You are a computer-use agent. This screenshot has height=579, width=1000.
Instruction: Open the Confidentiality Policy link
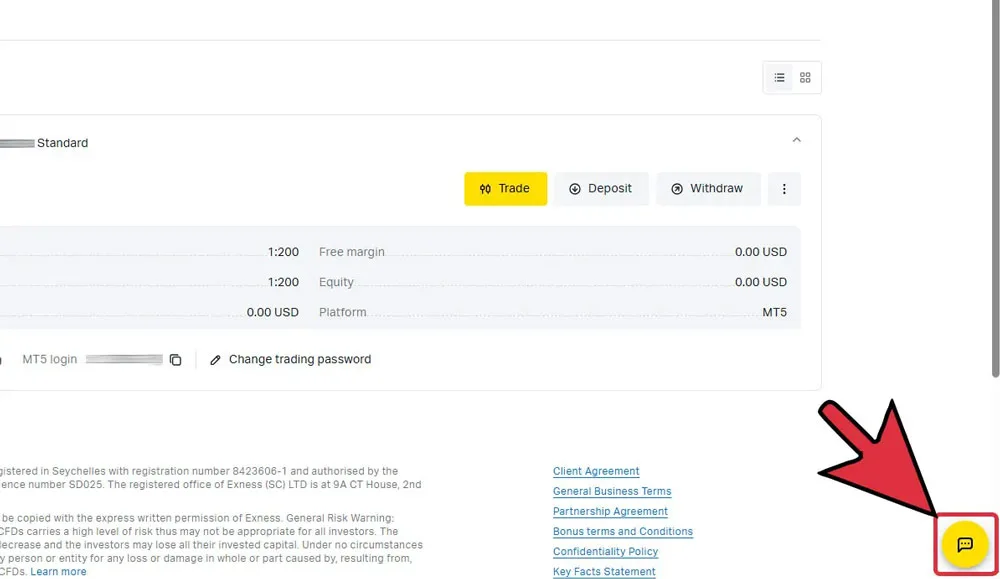(x=605, y=552)
